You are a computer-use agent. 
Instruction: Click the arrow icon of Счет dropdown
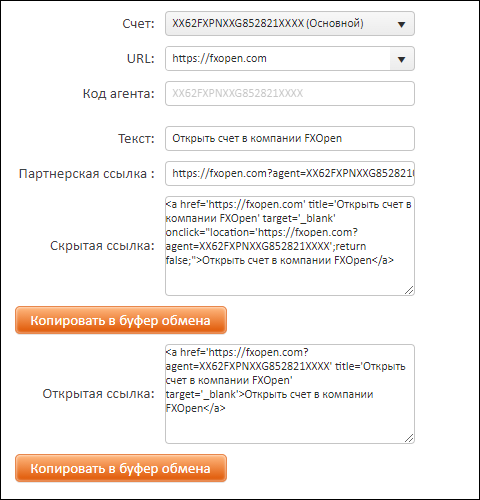[x=401, y=24]
